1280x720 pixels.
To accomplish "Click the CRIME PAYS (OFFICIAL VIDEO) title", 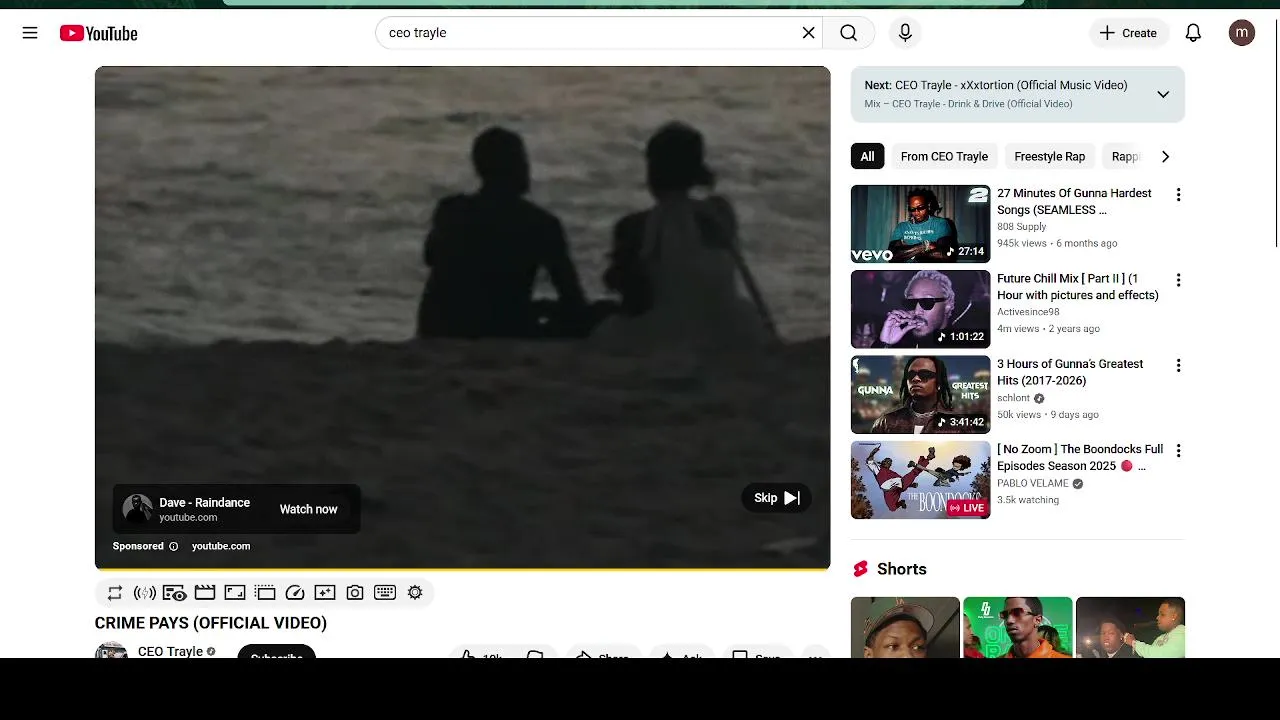I will [211, 623].
